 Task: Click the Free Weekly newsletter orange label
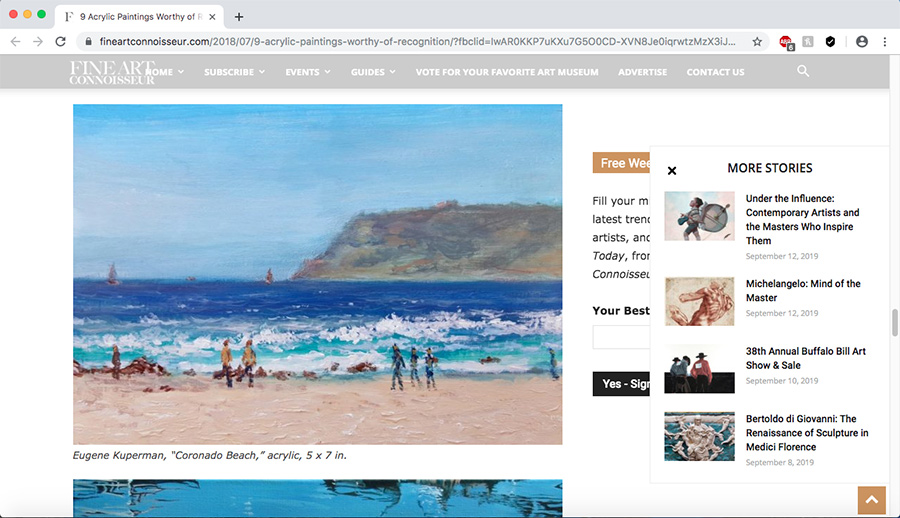(622, 163)
